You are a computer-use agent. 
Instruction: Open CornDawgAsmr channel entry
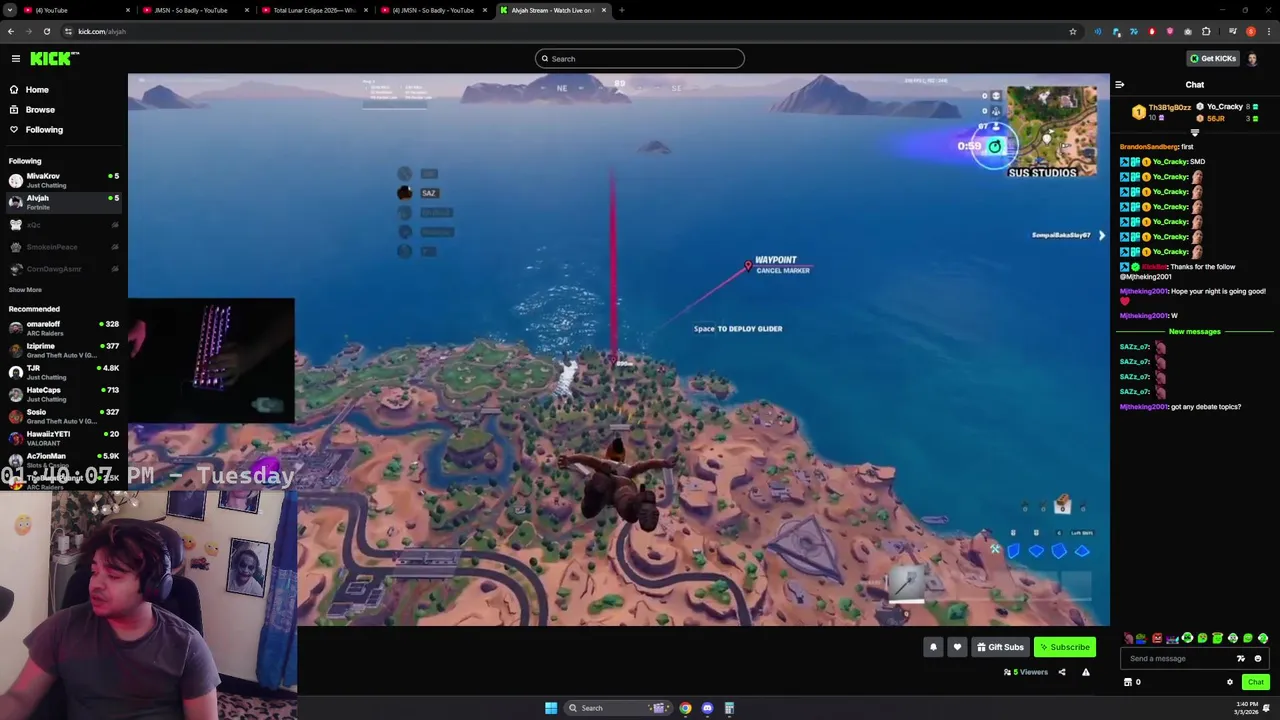[x=62, y=269]
